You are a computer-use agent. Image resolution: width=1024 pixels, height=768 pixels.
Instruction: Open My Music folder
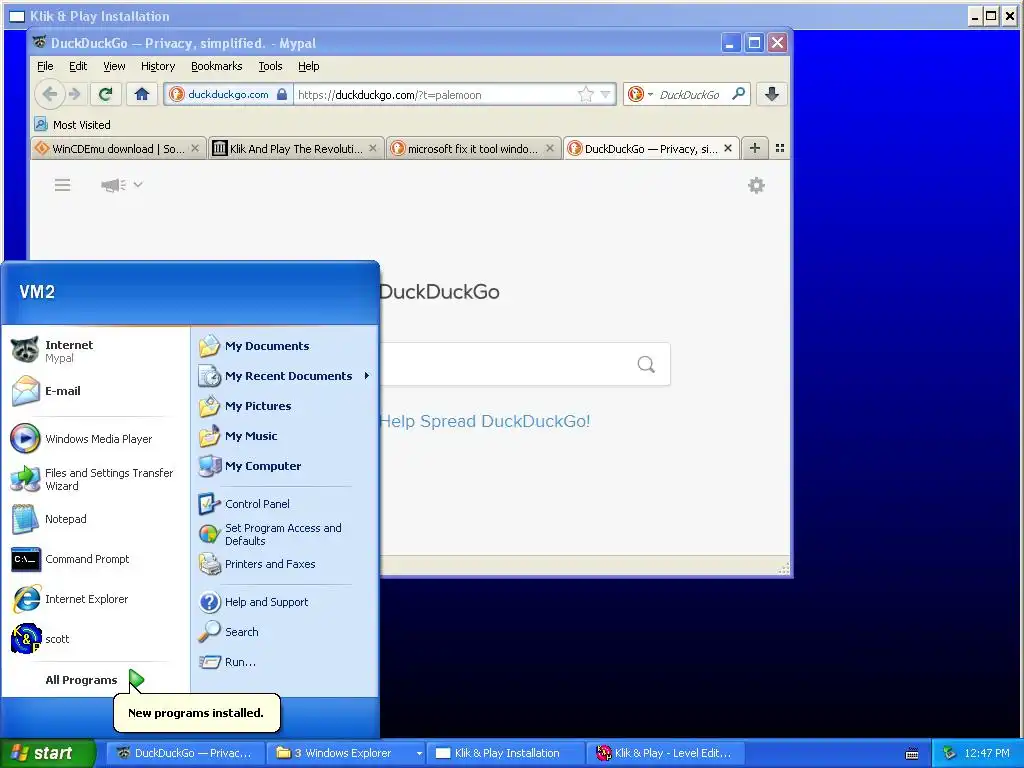pyautogui.click(x=285, y=436)
